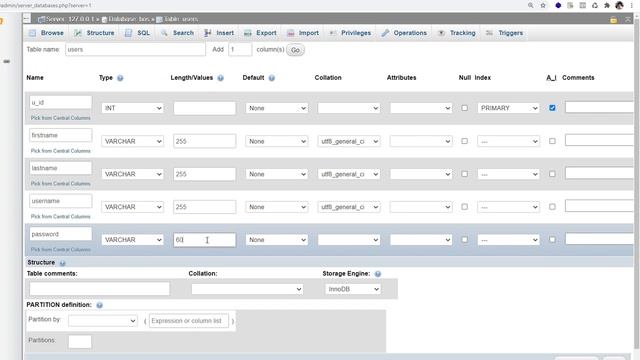Open Collation dropdown for password
The width and height of the screenshot is (640, 360).
click(x=349, y=240)
